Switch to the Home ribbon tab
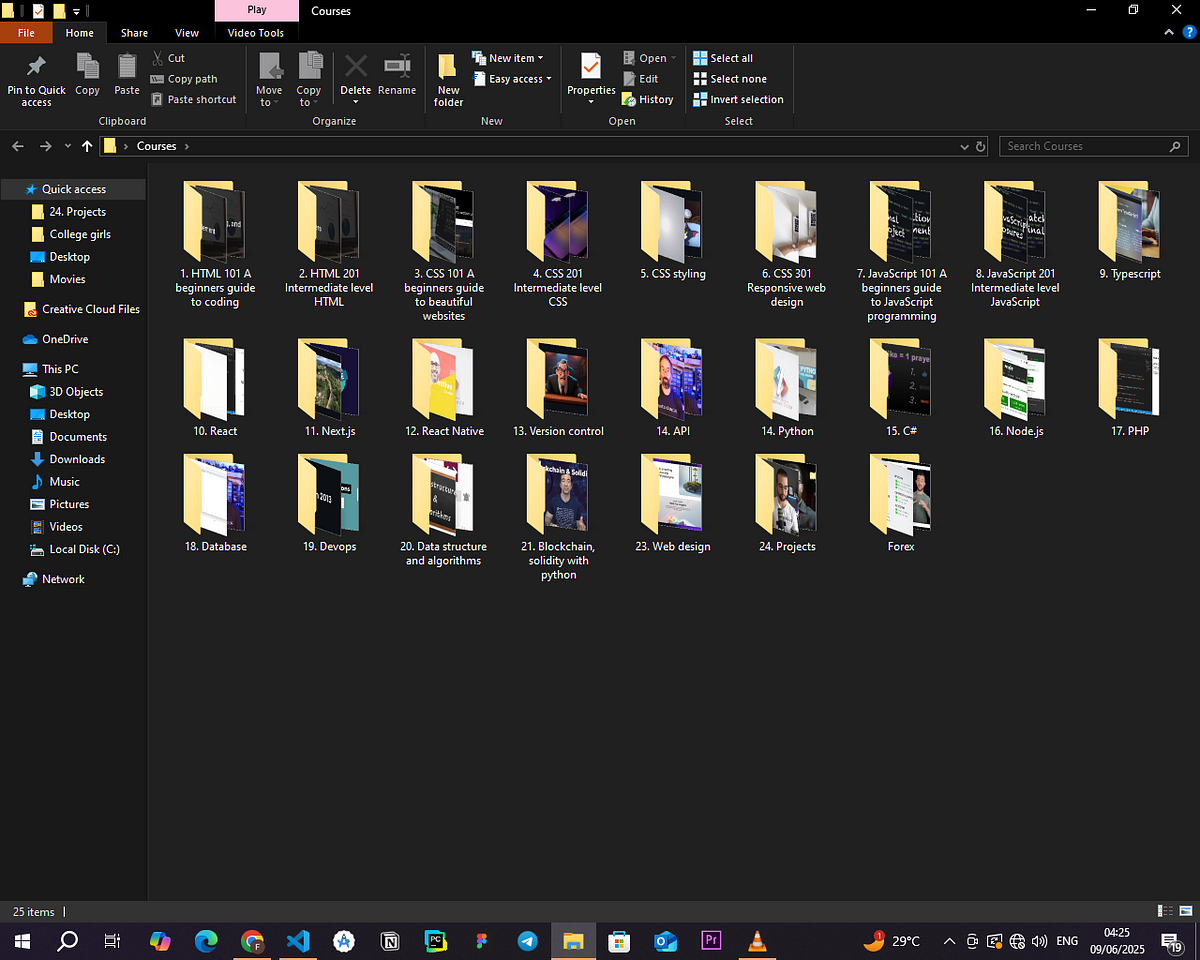 tap(80, 33)
